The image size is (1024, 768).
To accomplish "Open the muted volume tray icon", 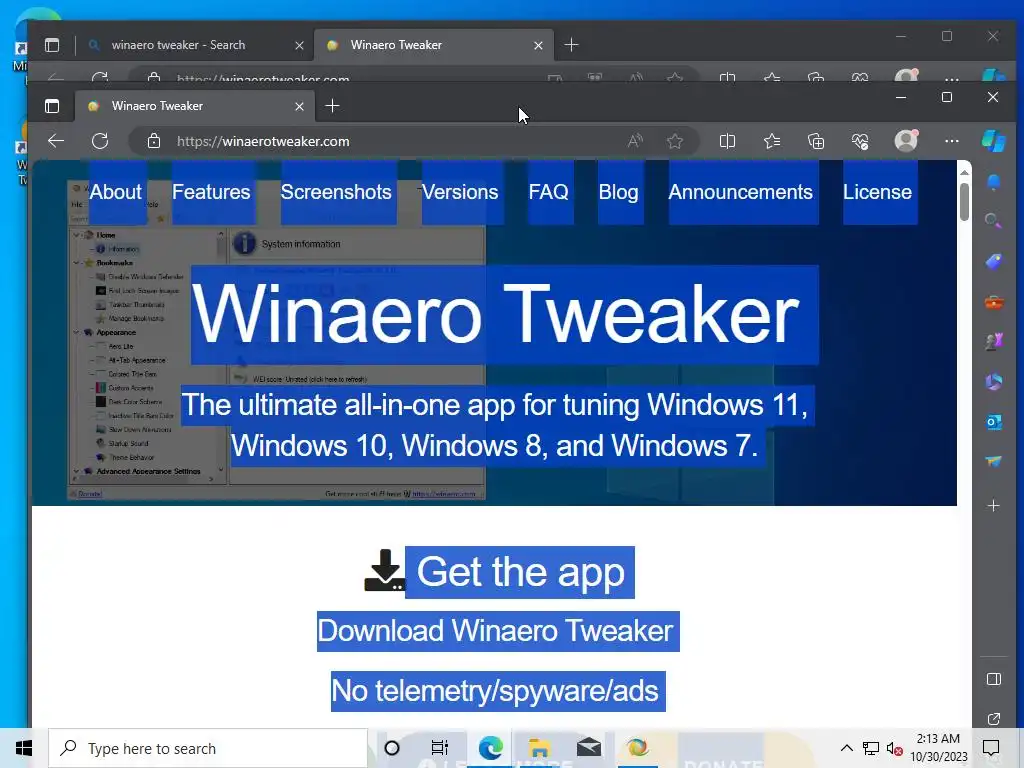I will point(895,748).
